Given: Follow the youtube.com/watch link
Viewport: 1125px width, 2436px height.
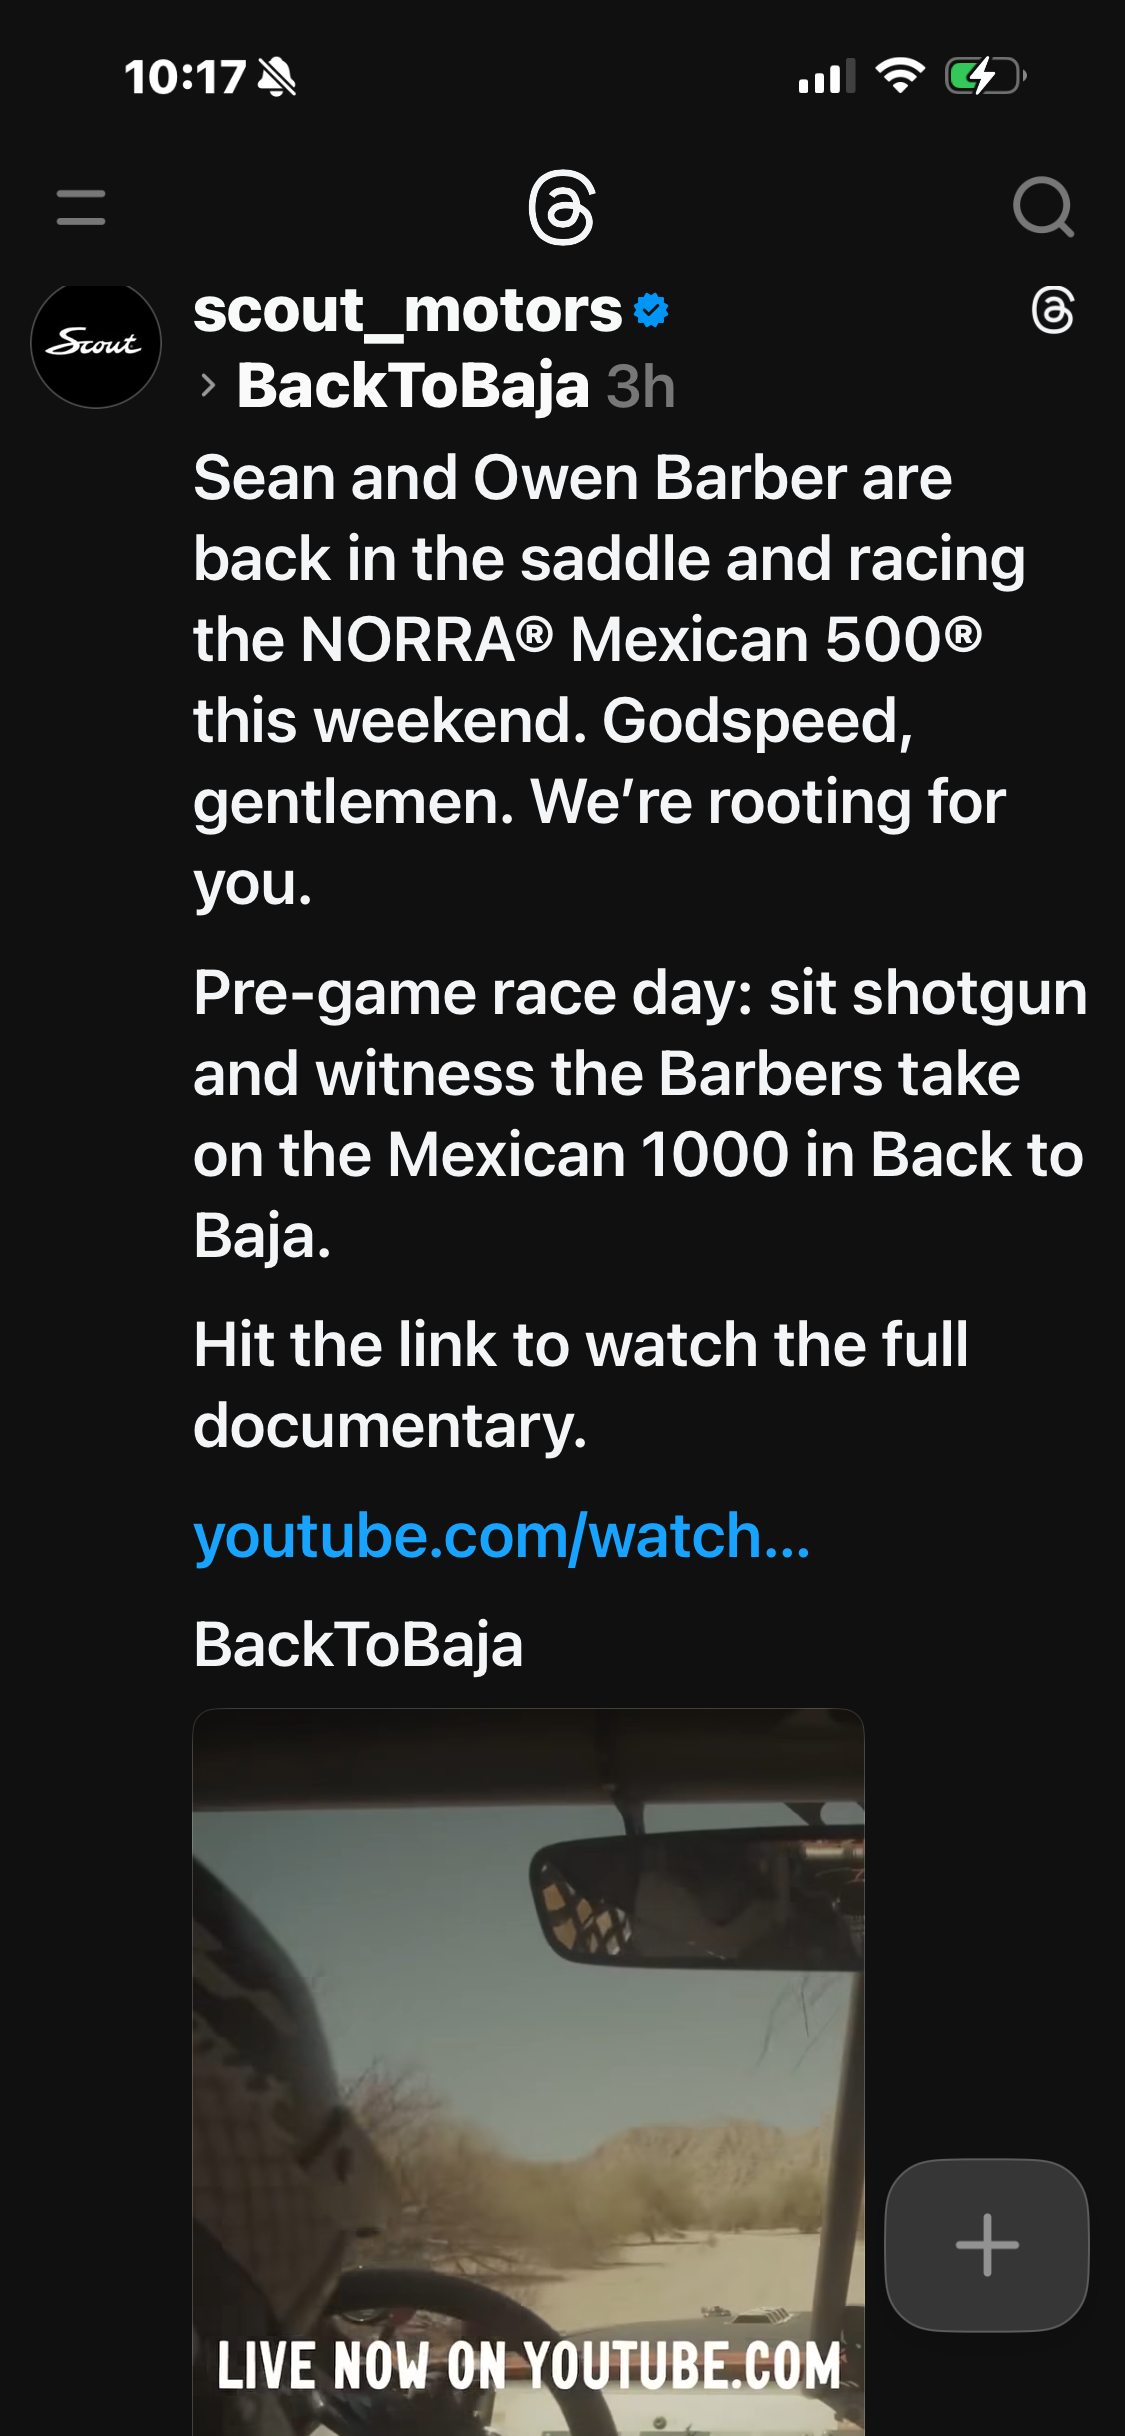Looking at the screenshot, I should [x=502, y=1536].
